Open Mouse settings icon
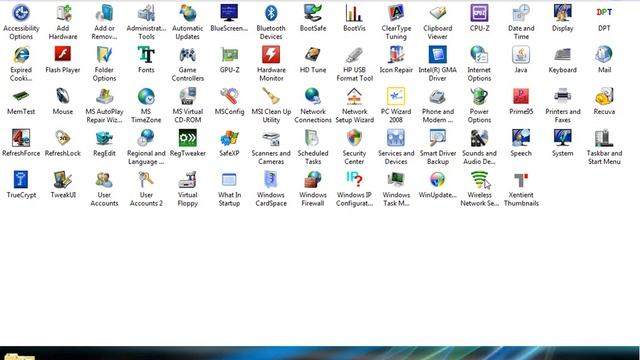 63,96
